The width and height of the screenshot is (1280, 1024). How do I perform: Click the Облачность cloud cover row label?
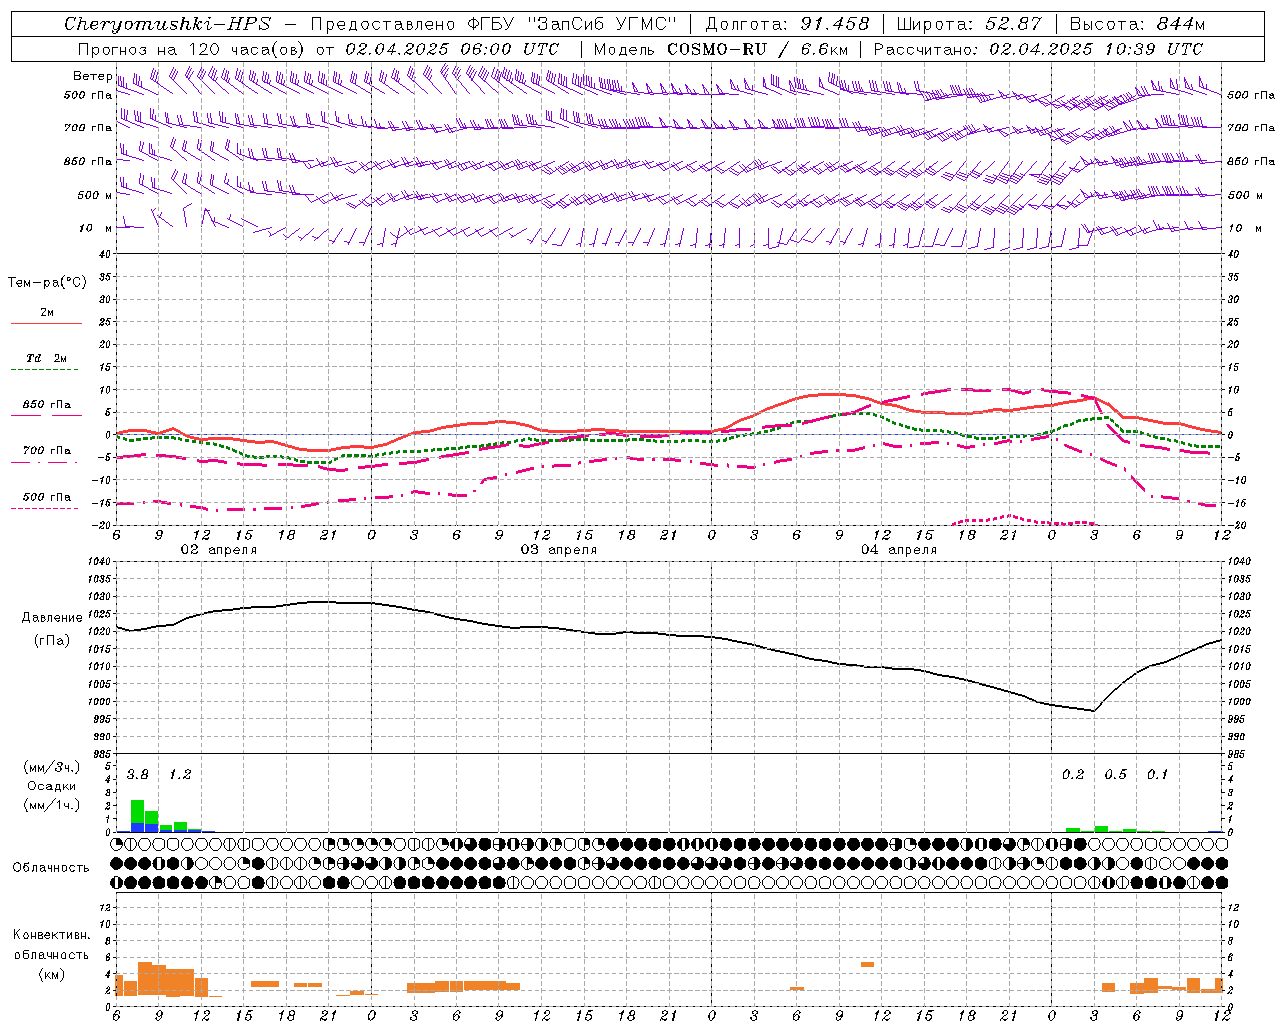51,867
